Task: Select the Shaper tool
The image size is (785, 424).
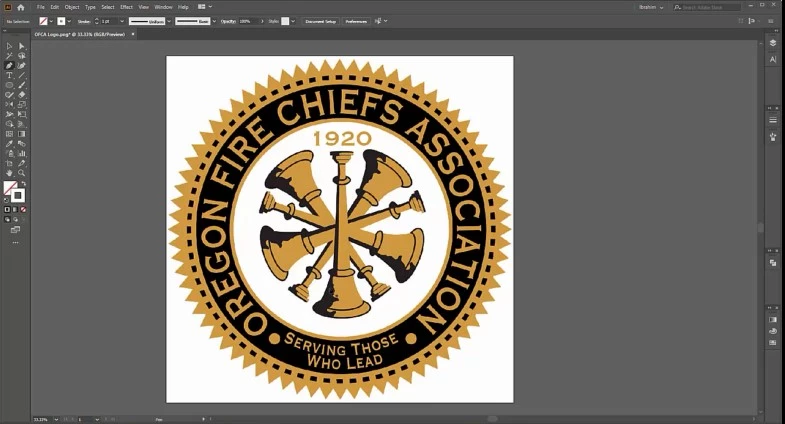Action: (x=9, y=95)
